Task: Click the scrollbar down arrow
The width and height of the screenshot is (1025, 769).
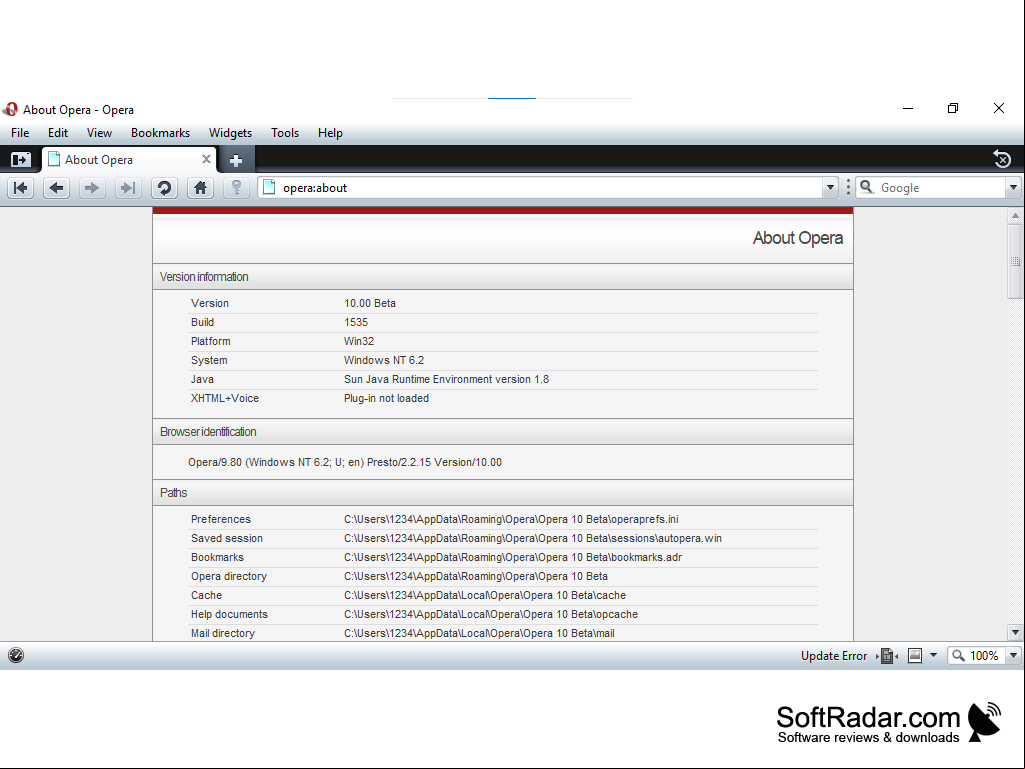Action: coord(1015,632)
